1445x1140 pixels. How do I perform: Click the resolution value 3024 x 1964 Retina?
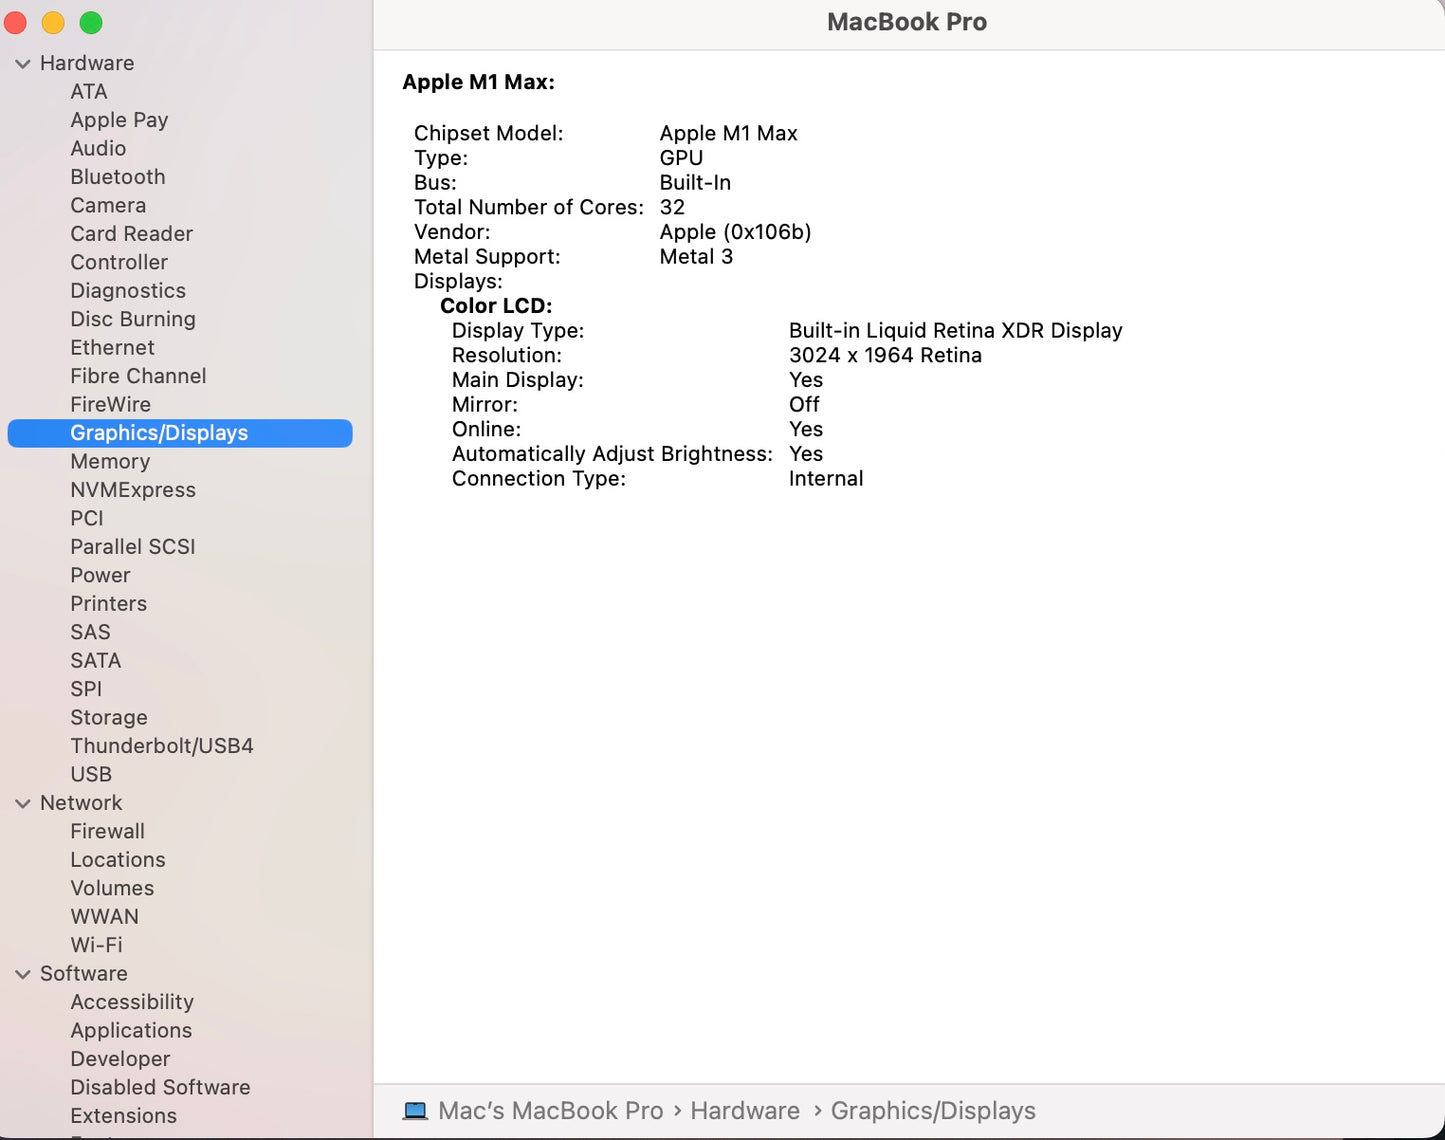pos(885,356)
